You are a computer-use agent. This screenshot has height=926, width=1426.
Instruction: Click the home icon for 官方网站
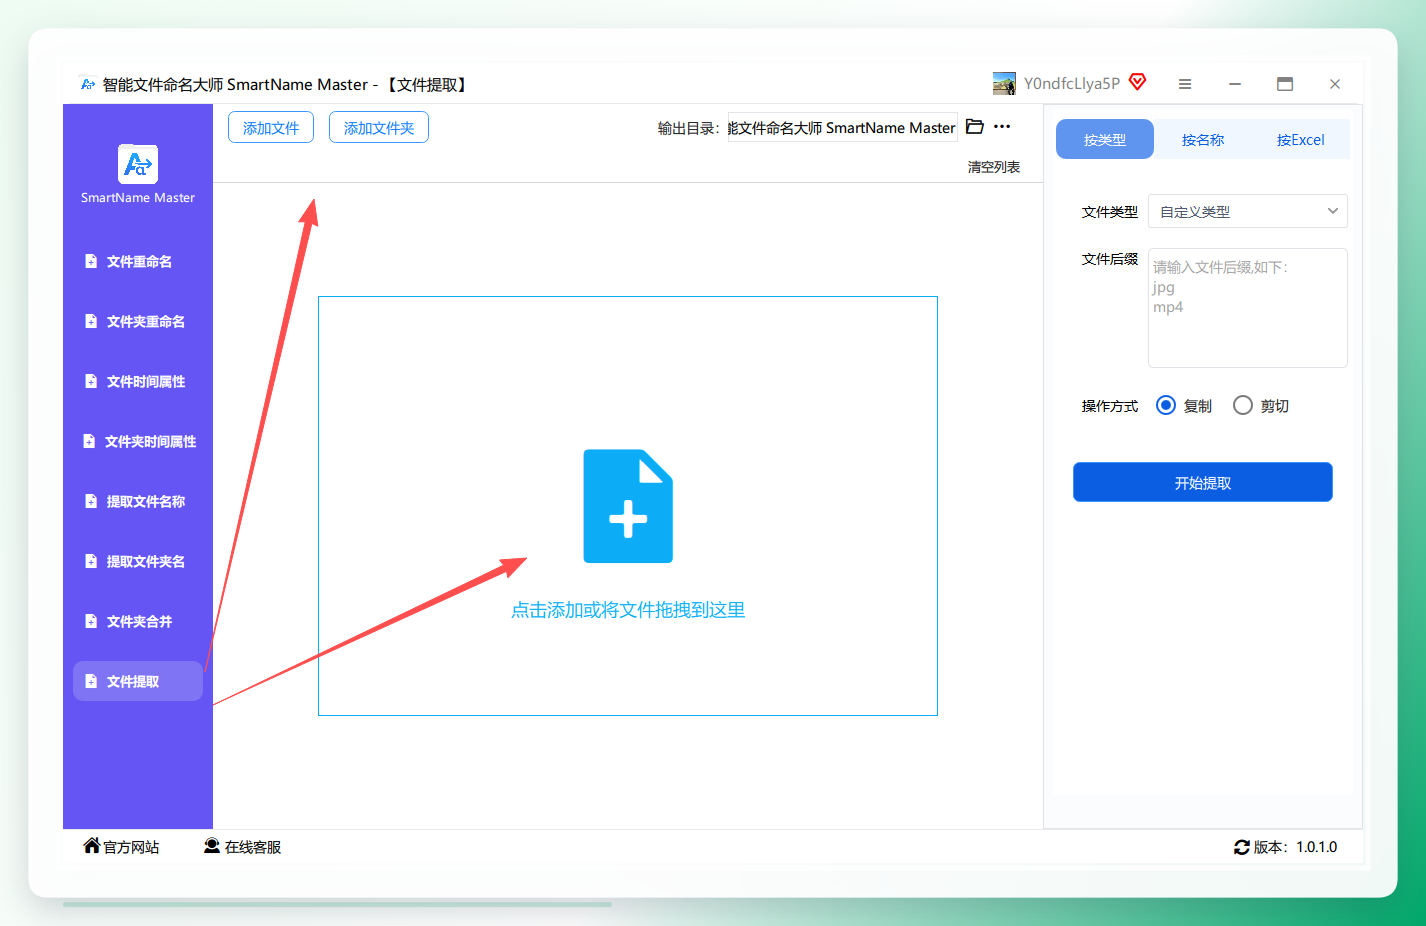(92, 846)
